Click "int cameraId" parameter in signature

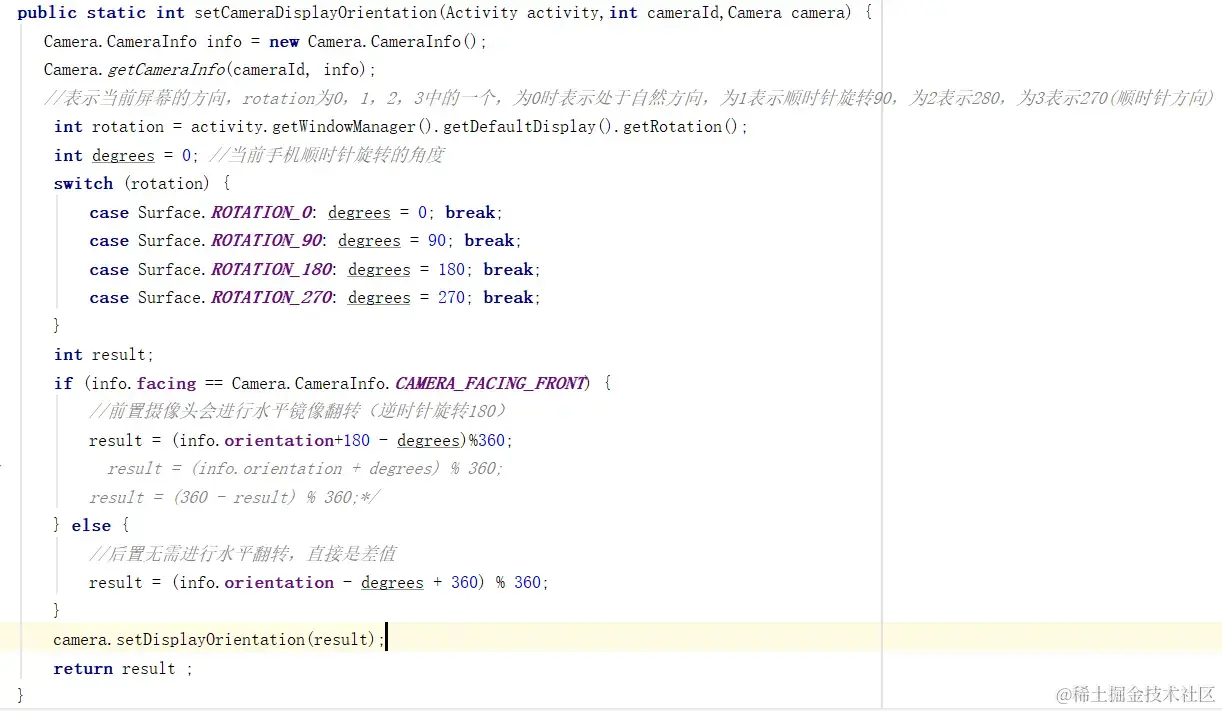664,13
